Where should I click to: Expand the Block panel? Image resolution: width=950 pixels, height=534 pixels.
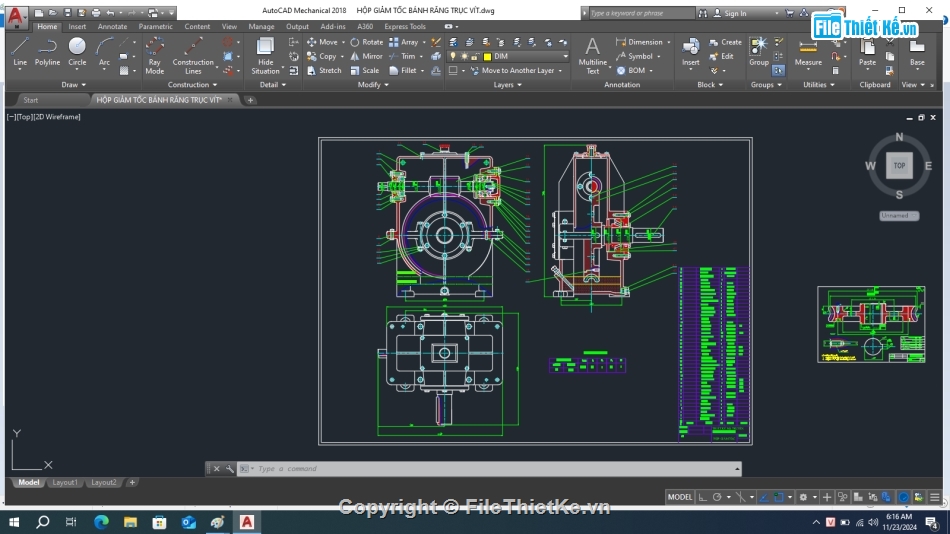[710, 85]
